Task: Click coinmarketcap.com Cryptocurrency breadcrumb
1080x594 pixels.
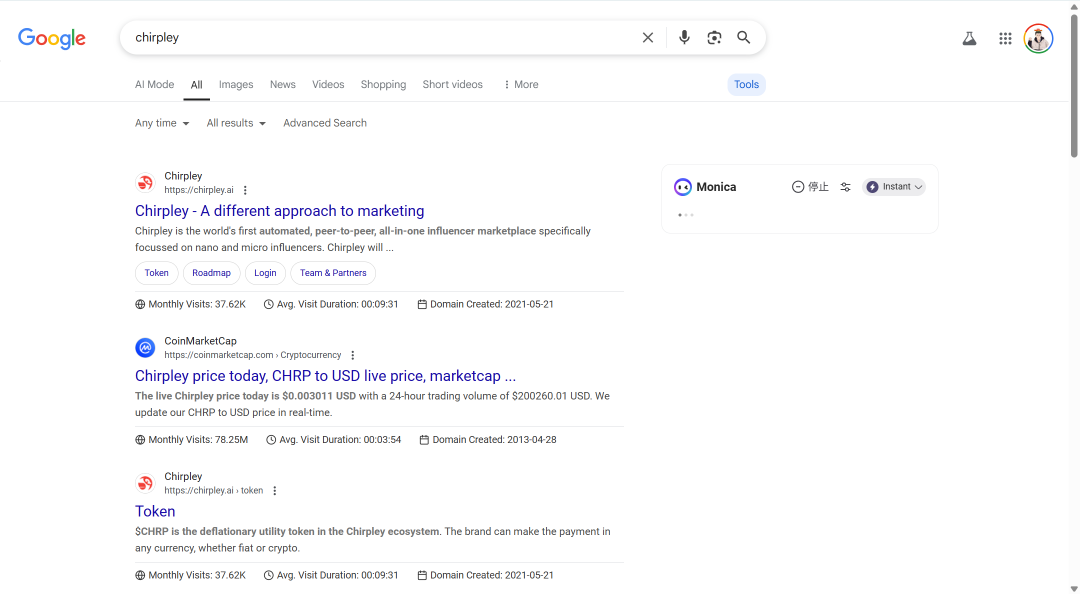Action: pyautogui.click(x=253, y=356)
